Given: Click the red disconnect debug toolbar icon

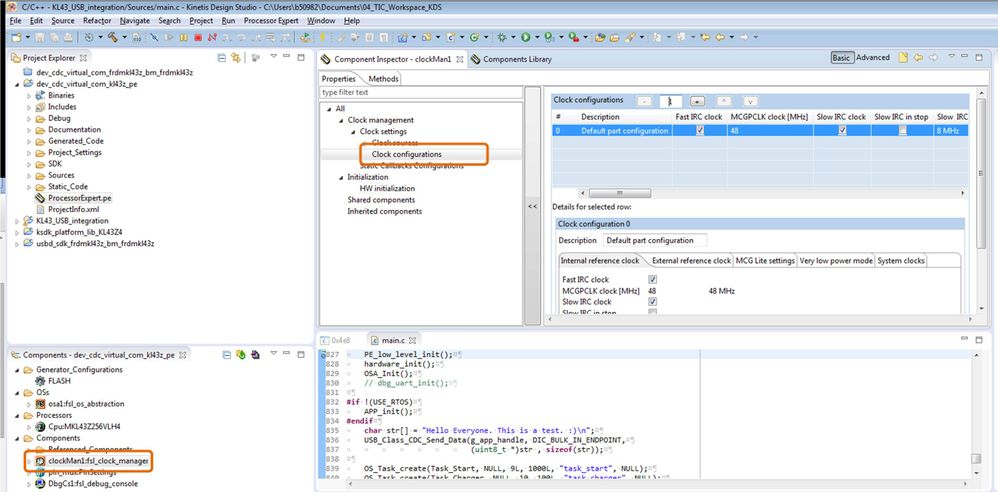Looking at the screenshot, I should tap(212, 38).
